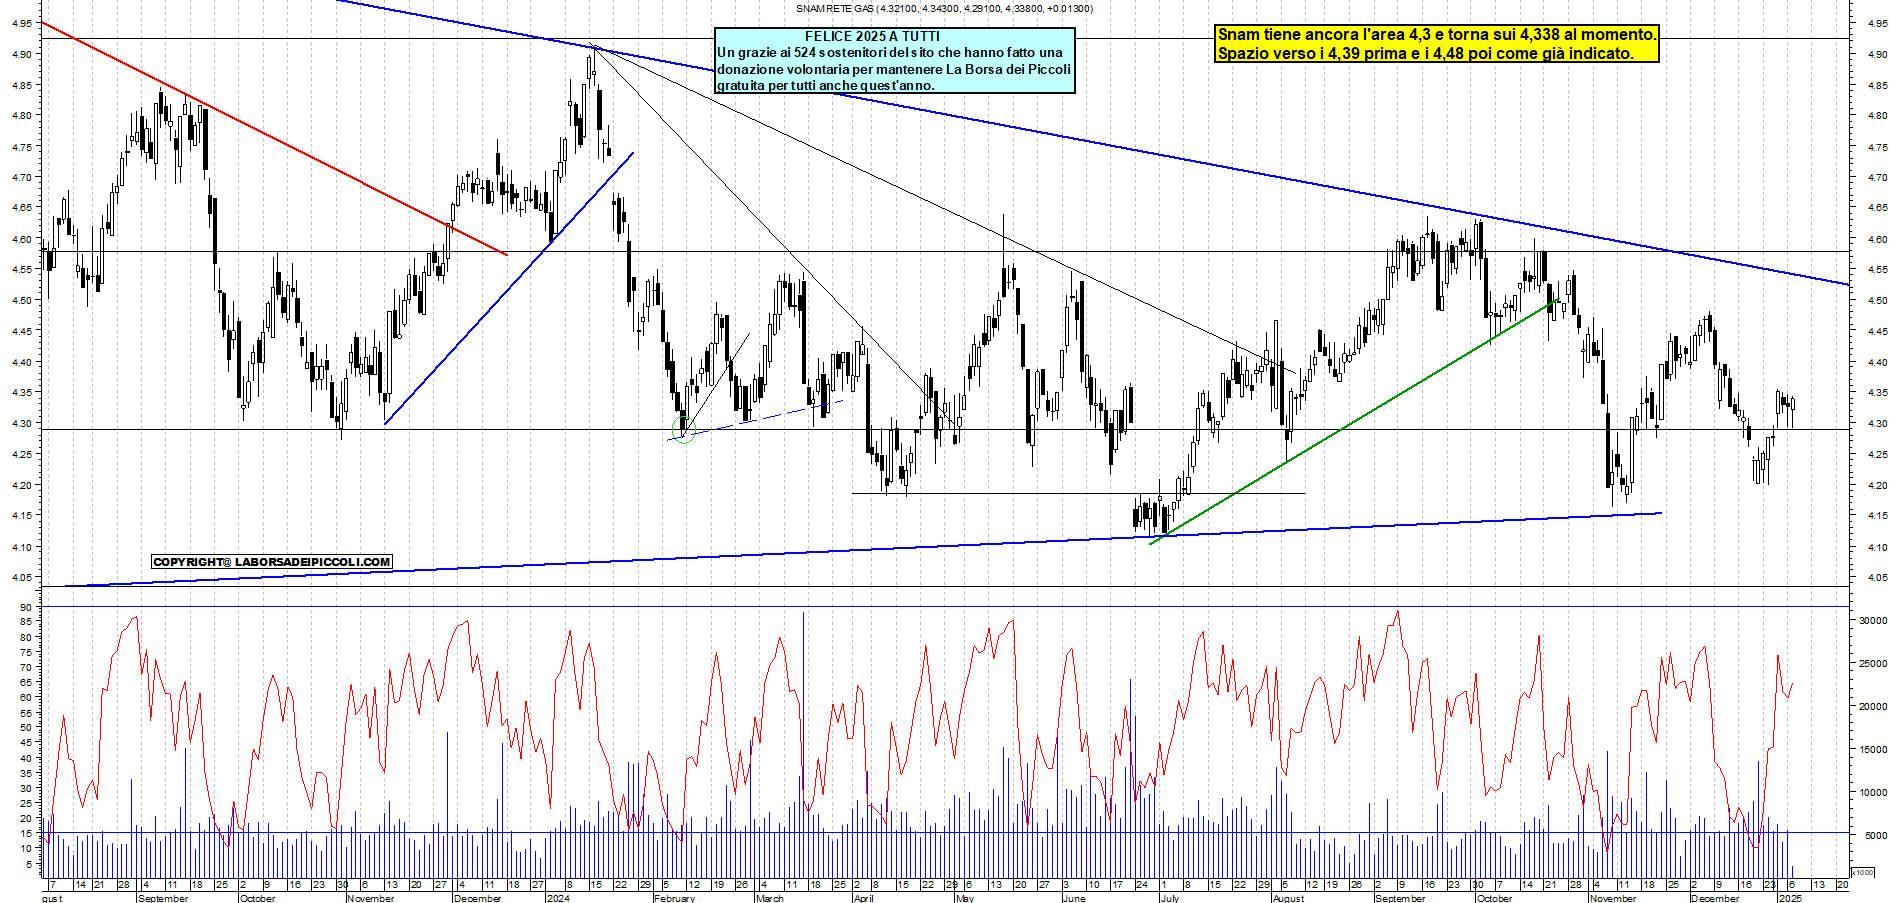
Task: Click the yellow Snam 4,3 area commentary
Action: [x=1436, y=44]
